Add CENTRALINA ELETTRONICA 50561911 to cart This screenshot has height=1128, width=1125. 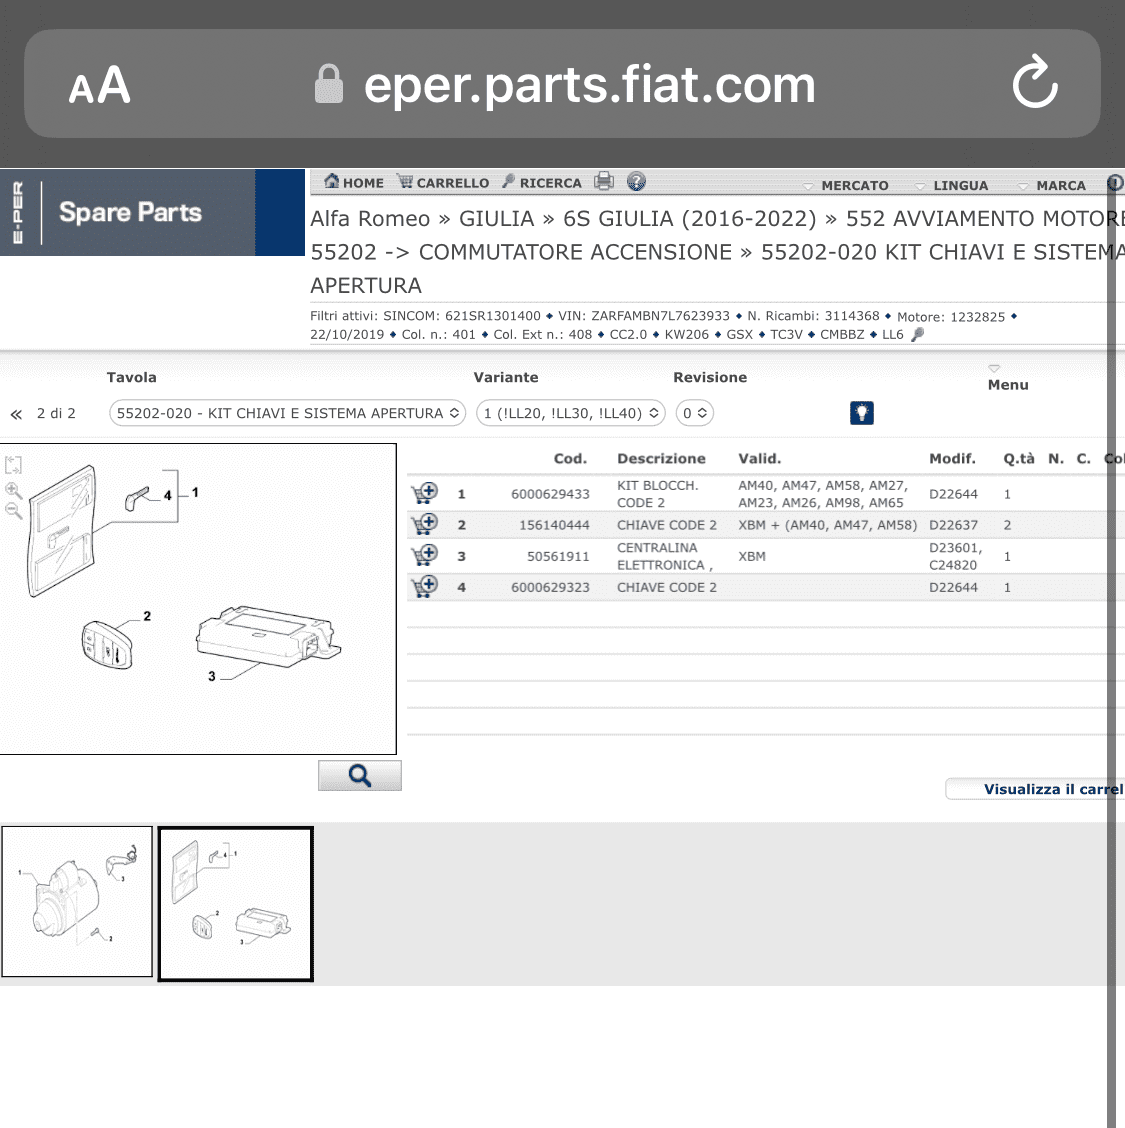click(424, 555)
